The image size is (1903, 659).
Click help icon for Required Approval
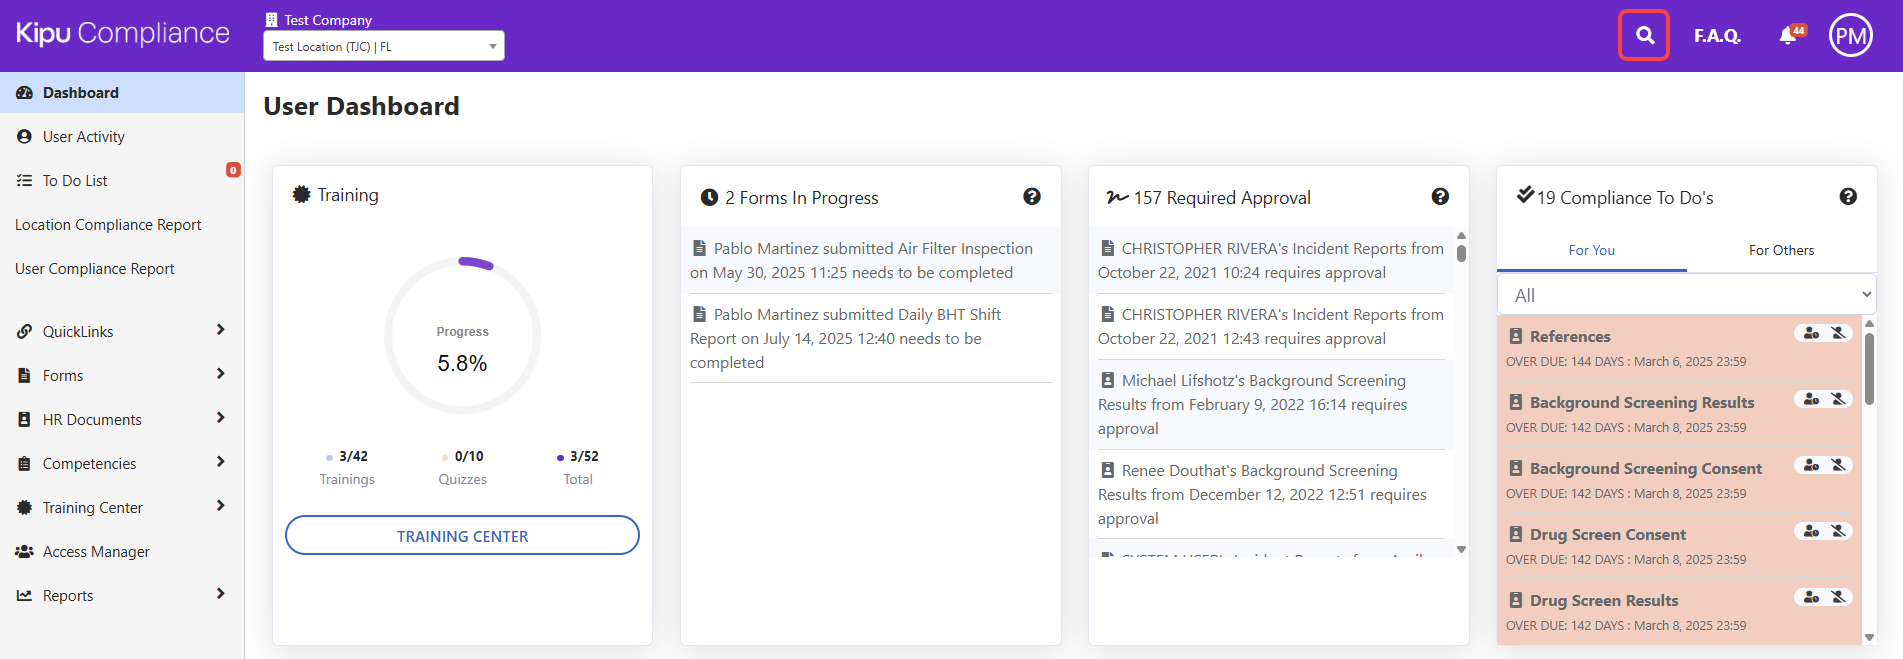tap(1439, 197)
